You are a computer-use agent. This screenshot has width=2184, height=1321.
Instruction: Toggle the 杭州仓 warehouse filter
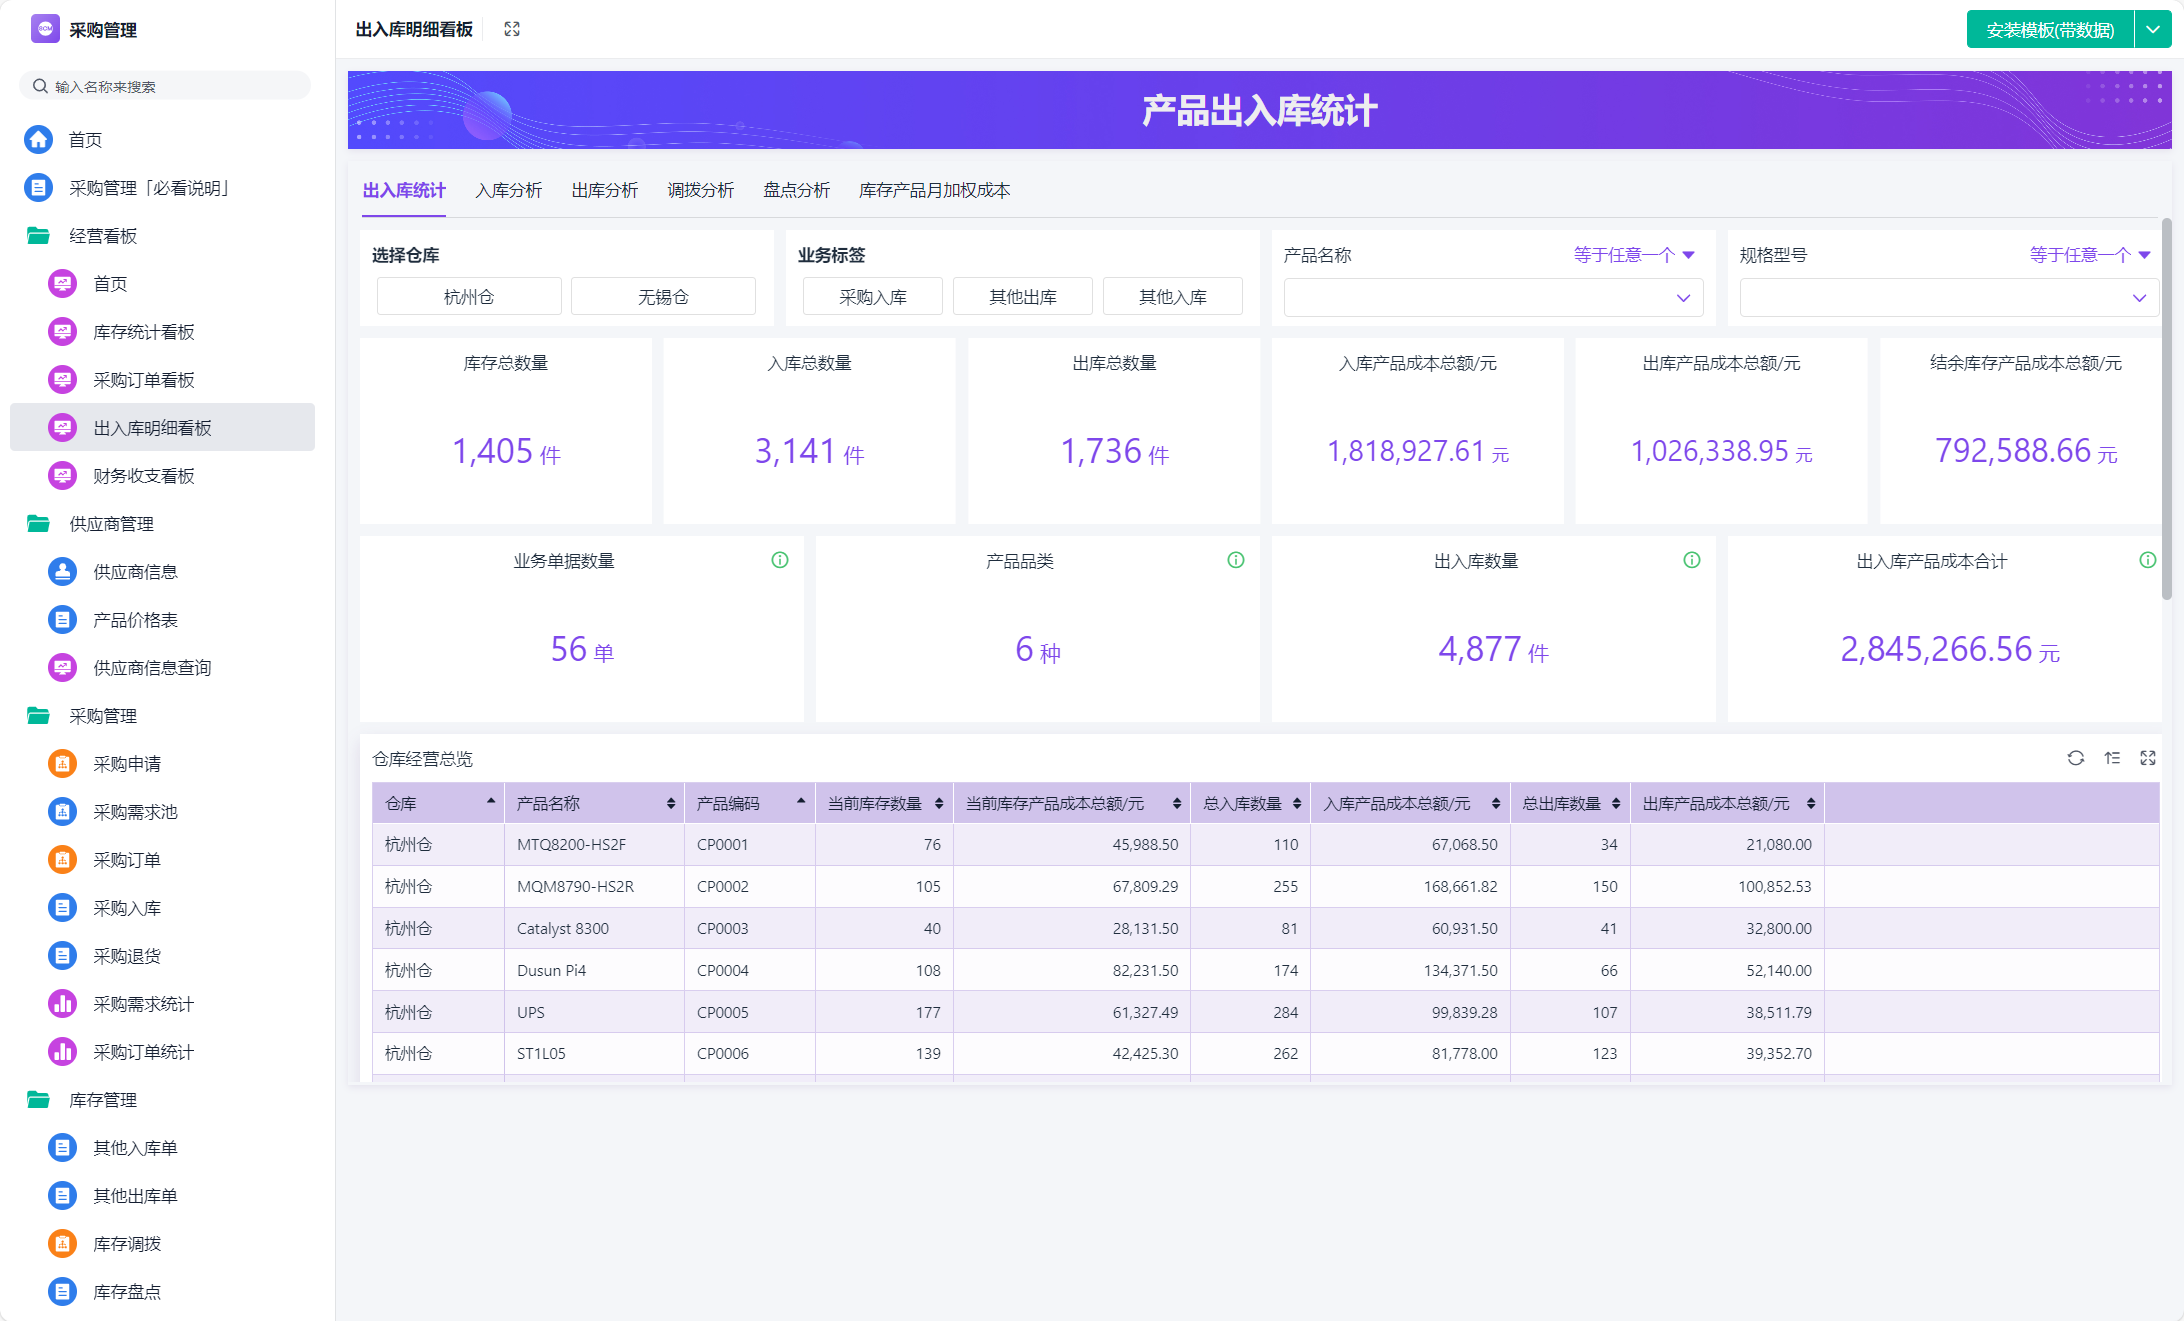click(469, 297)
